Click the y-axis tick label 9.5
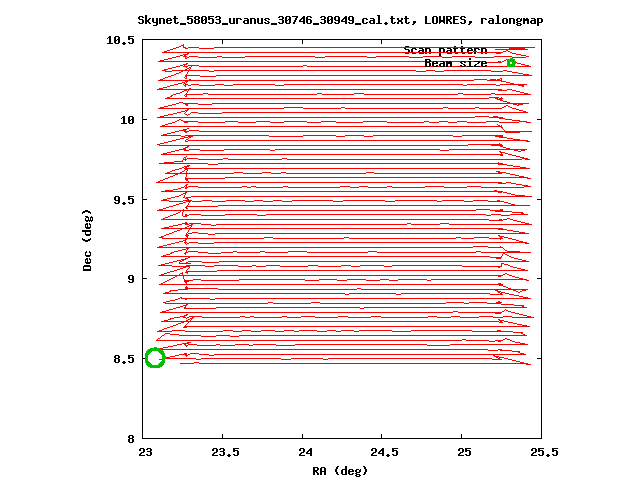The height and width of the screenshot is (480, 640). (x=124, y=200)
